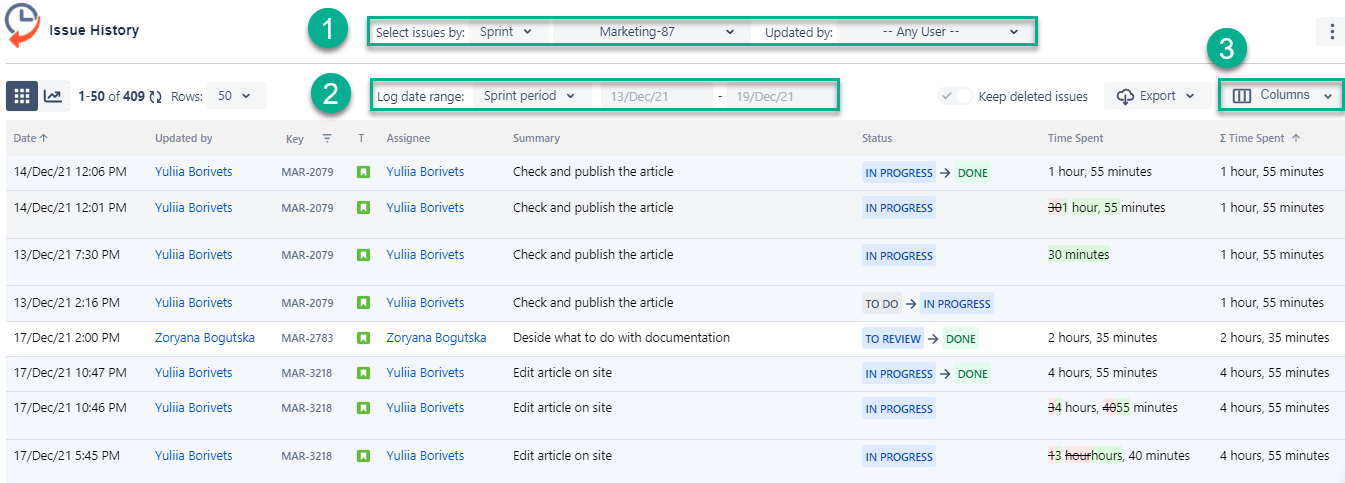This screenshot has width=1345, height=483.
Task: Click the T type column header
Action: [361, 138]
